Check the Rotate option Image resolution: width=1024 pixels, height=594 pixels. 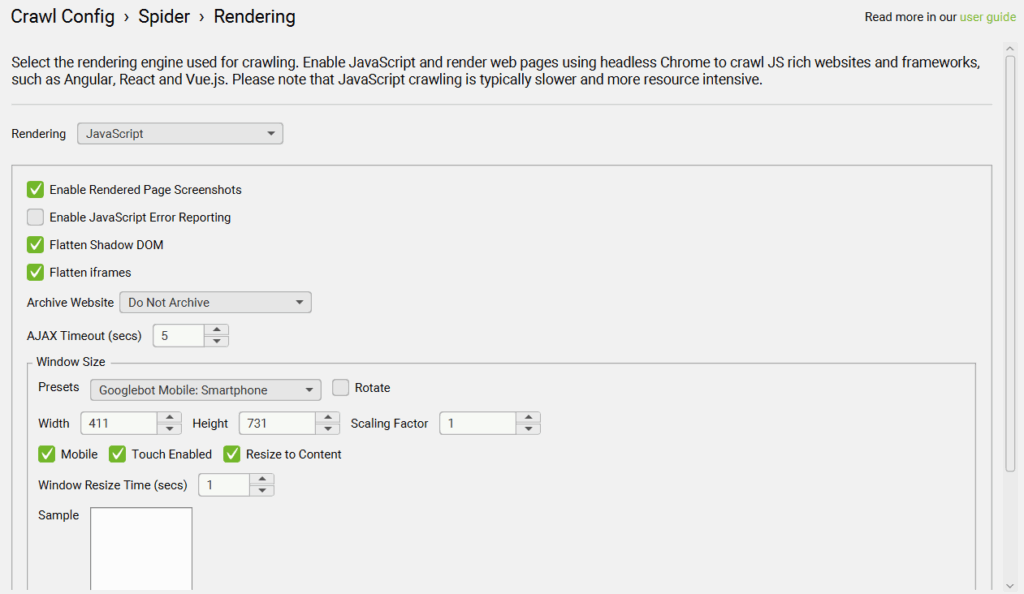pyautogui.click(x=340, y=387)
